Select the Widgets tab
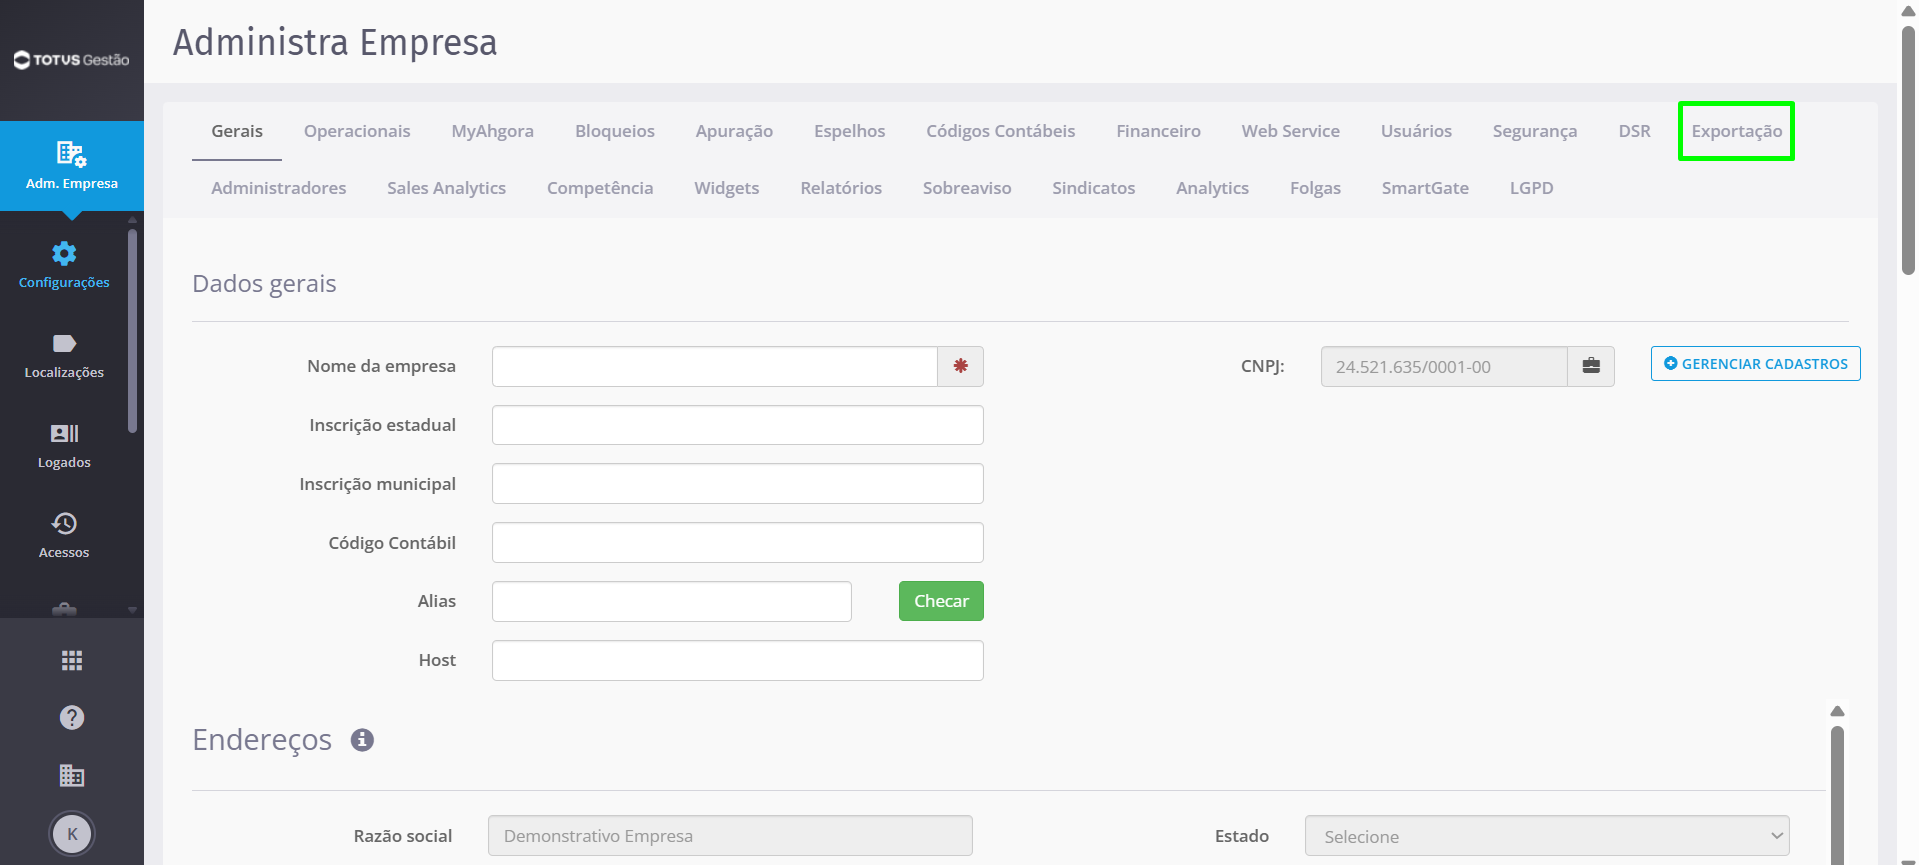The width and height of the screenshot is (1919, 865). [x=726, y=188]
